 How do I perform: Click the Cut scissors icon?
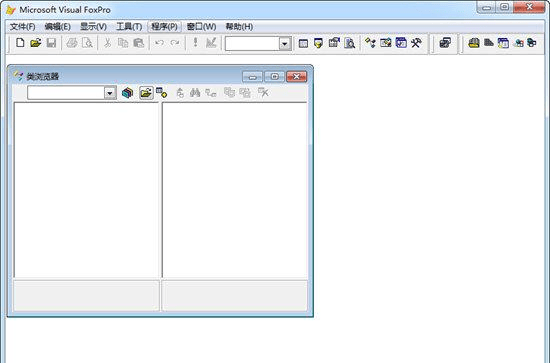107,43
